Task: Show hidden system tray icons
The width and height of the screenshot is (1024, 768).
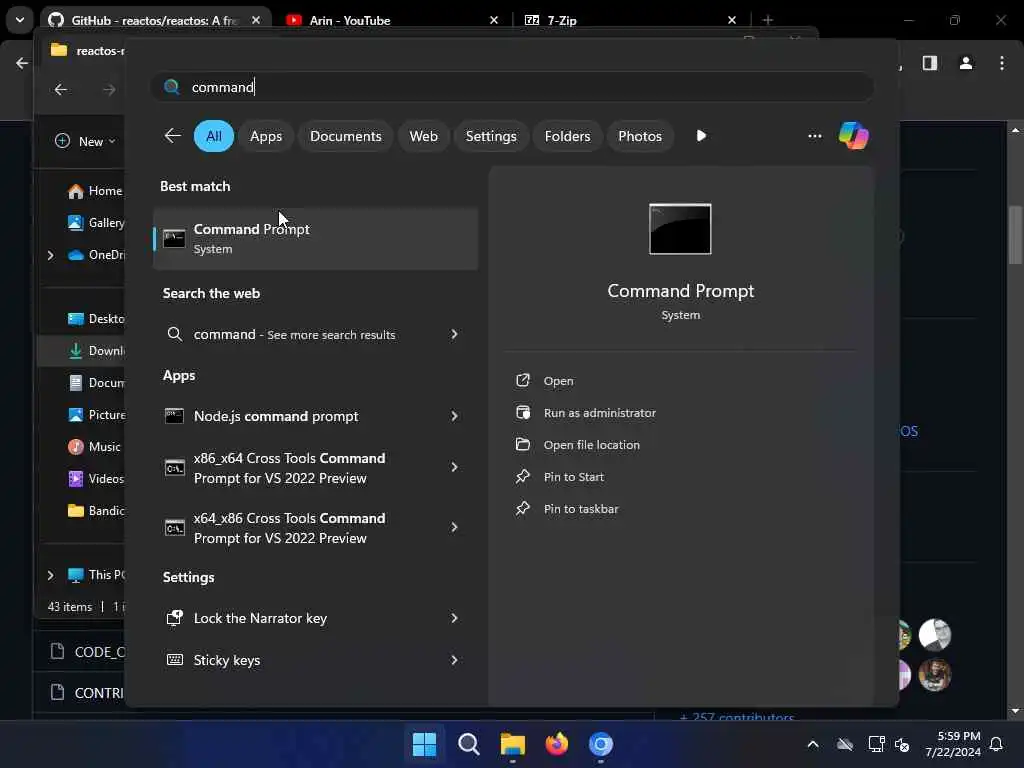Action: [x=812, y=744]
